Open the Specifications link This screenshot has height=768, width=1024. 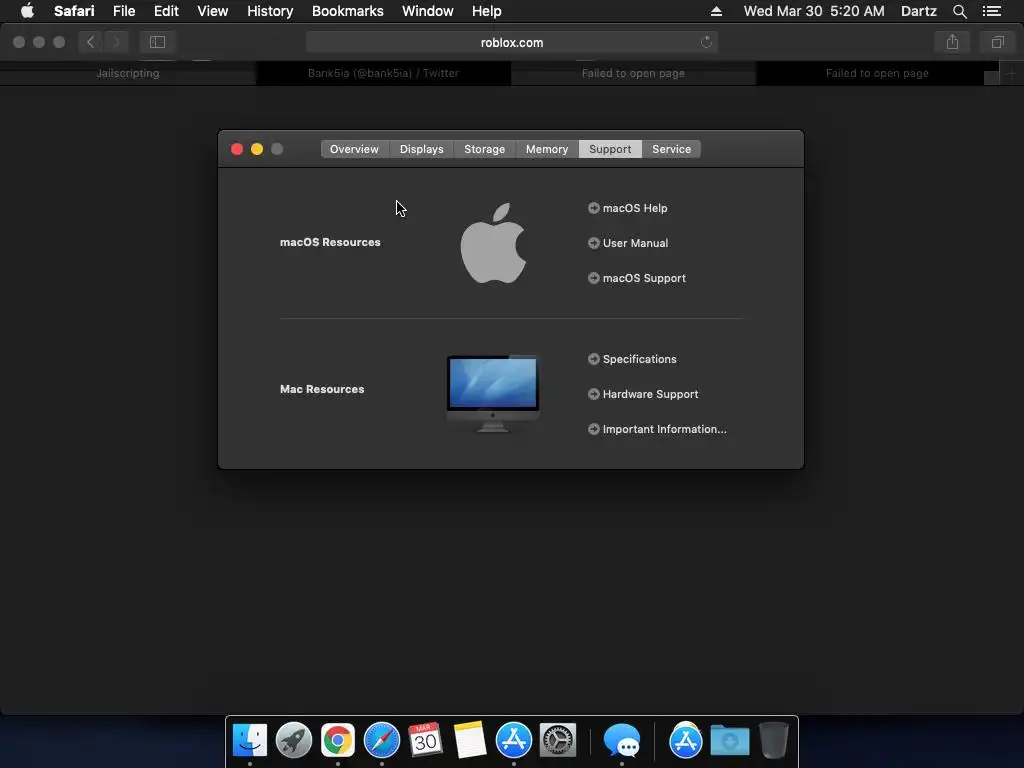[632, 359]
